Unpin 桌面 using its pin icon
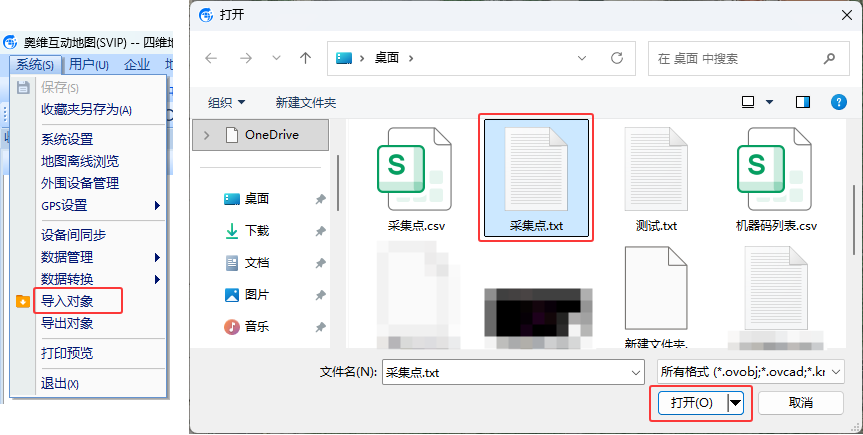This screenshot has height=435, width=863. (x=320, y=199)
